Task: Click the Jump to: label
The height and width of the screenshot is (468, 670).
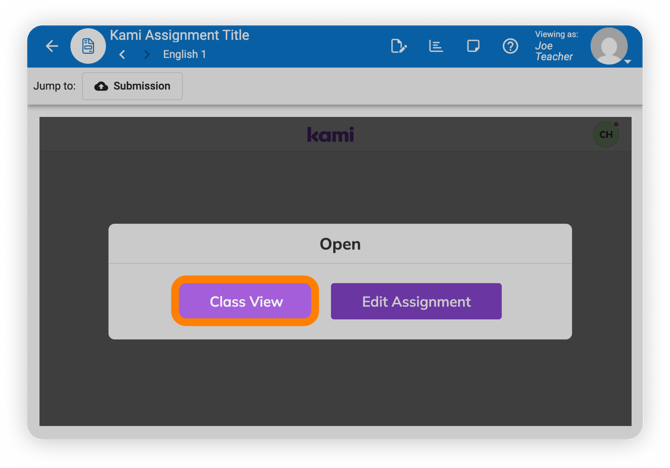Action: coord(55,86)
